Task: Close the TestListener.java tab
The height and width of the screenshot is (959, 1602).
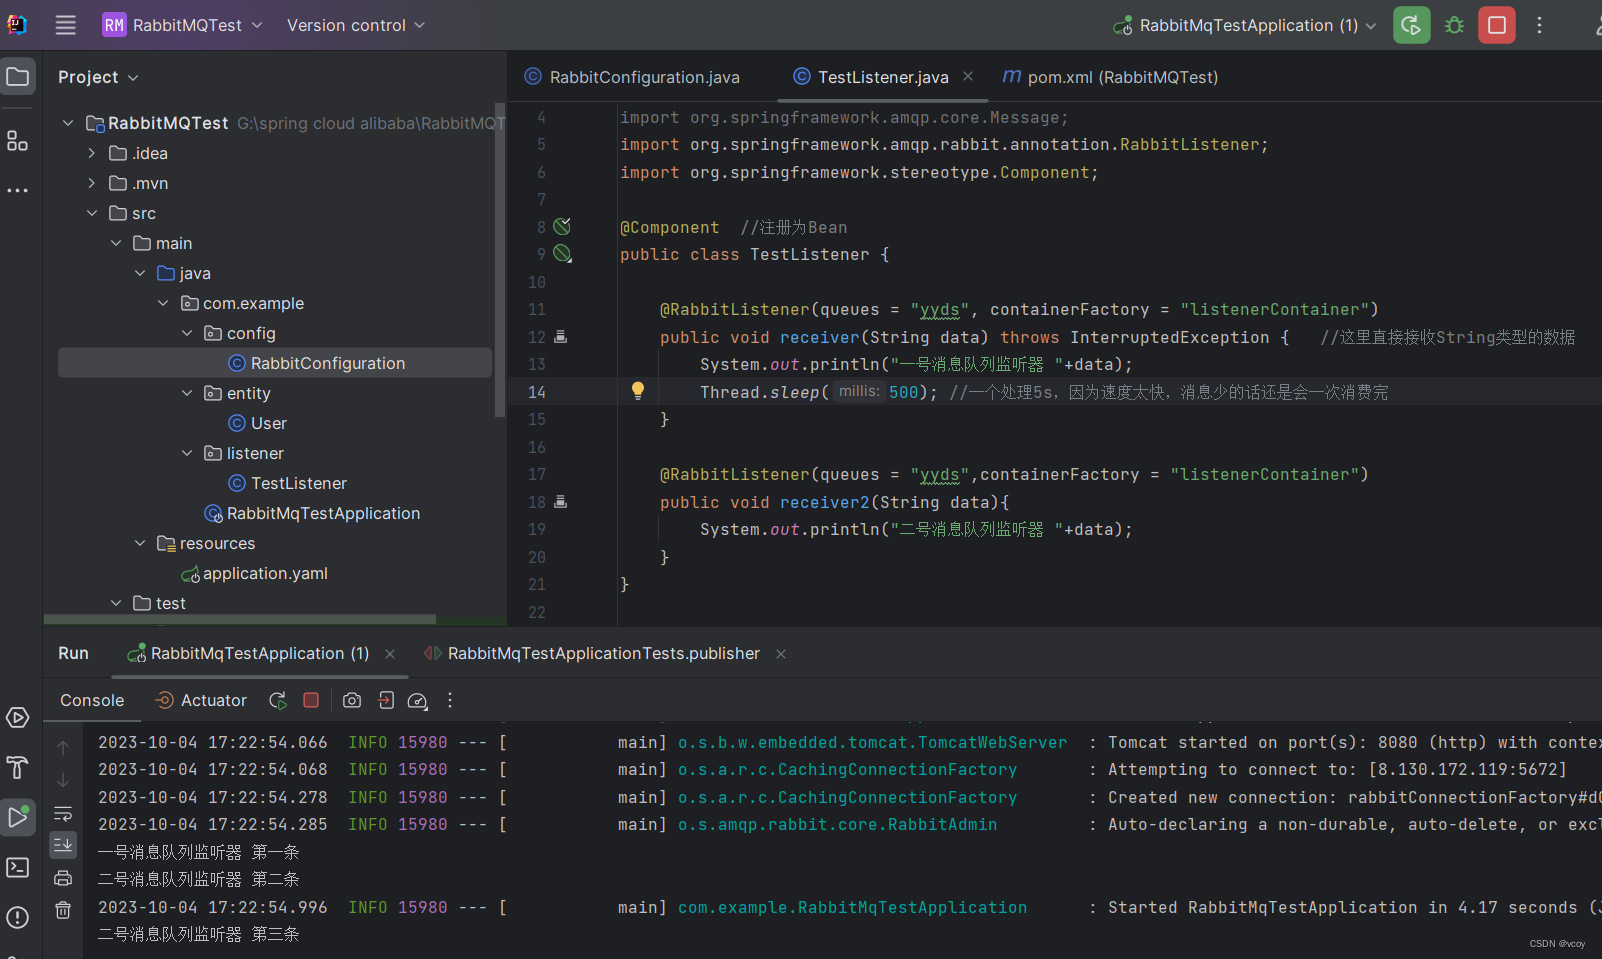Action: tap(968, 76)
